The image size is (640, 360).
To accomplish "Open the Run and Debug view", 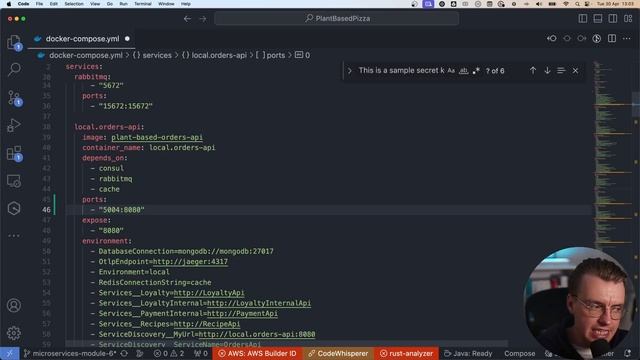I will point(14,125).
